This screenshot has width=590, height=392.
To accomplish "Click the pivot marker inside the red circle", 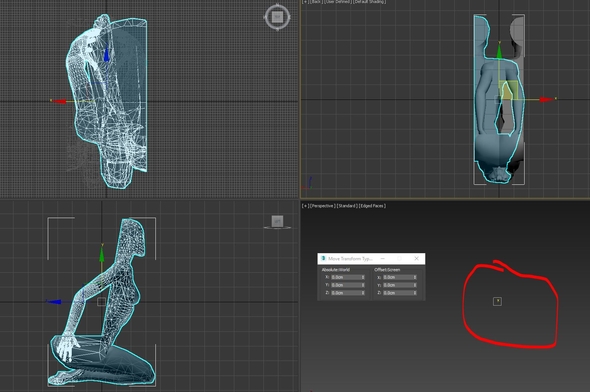I will coord(497,301).
